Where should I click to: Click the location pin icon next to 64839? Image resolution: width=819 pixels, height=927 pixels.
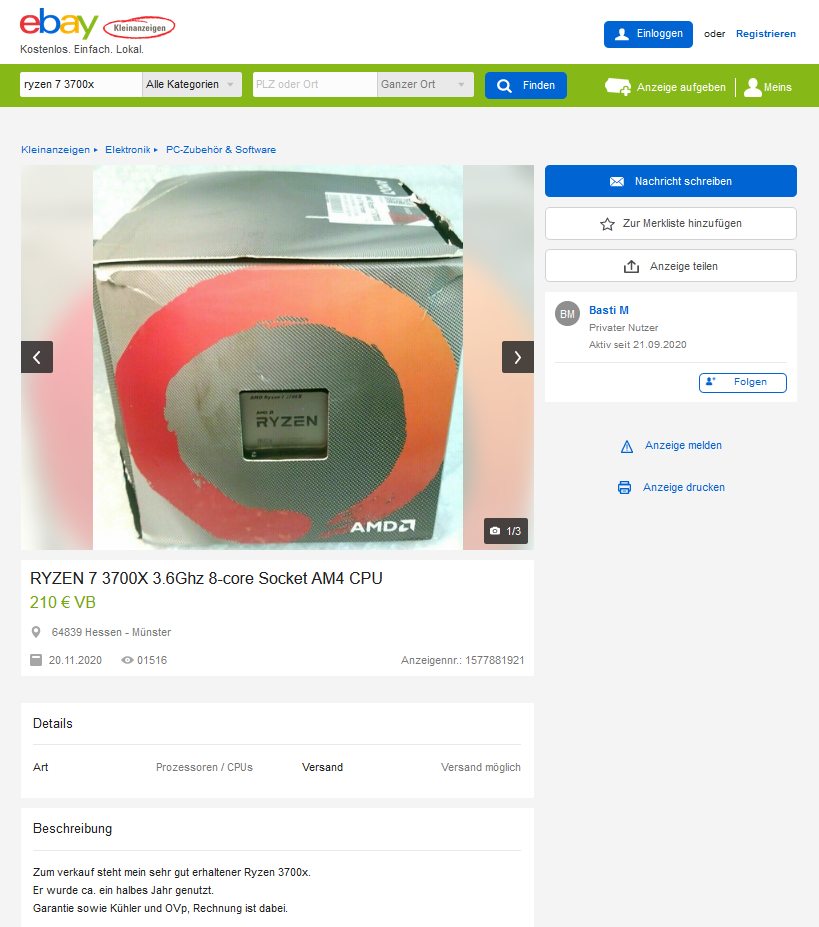point(36,632)
